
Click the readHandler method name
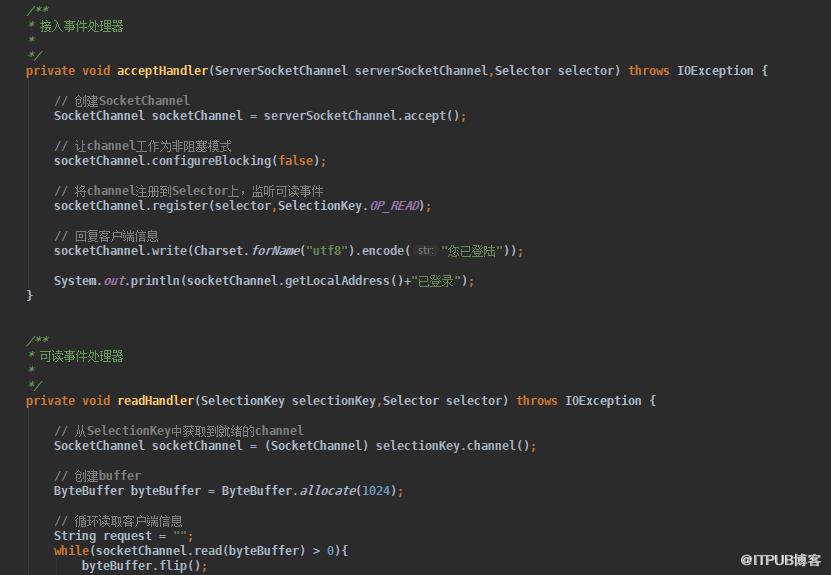tap(155, 401)
